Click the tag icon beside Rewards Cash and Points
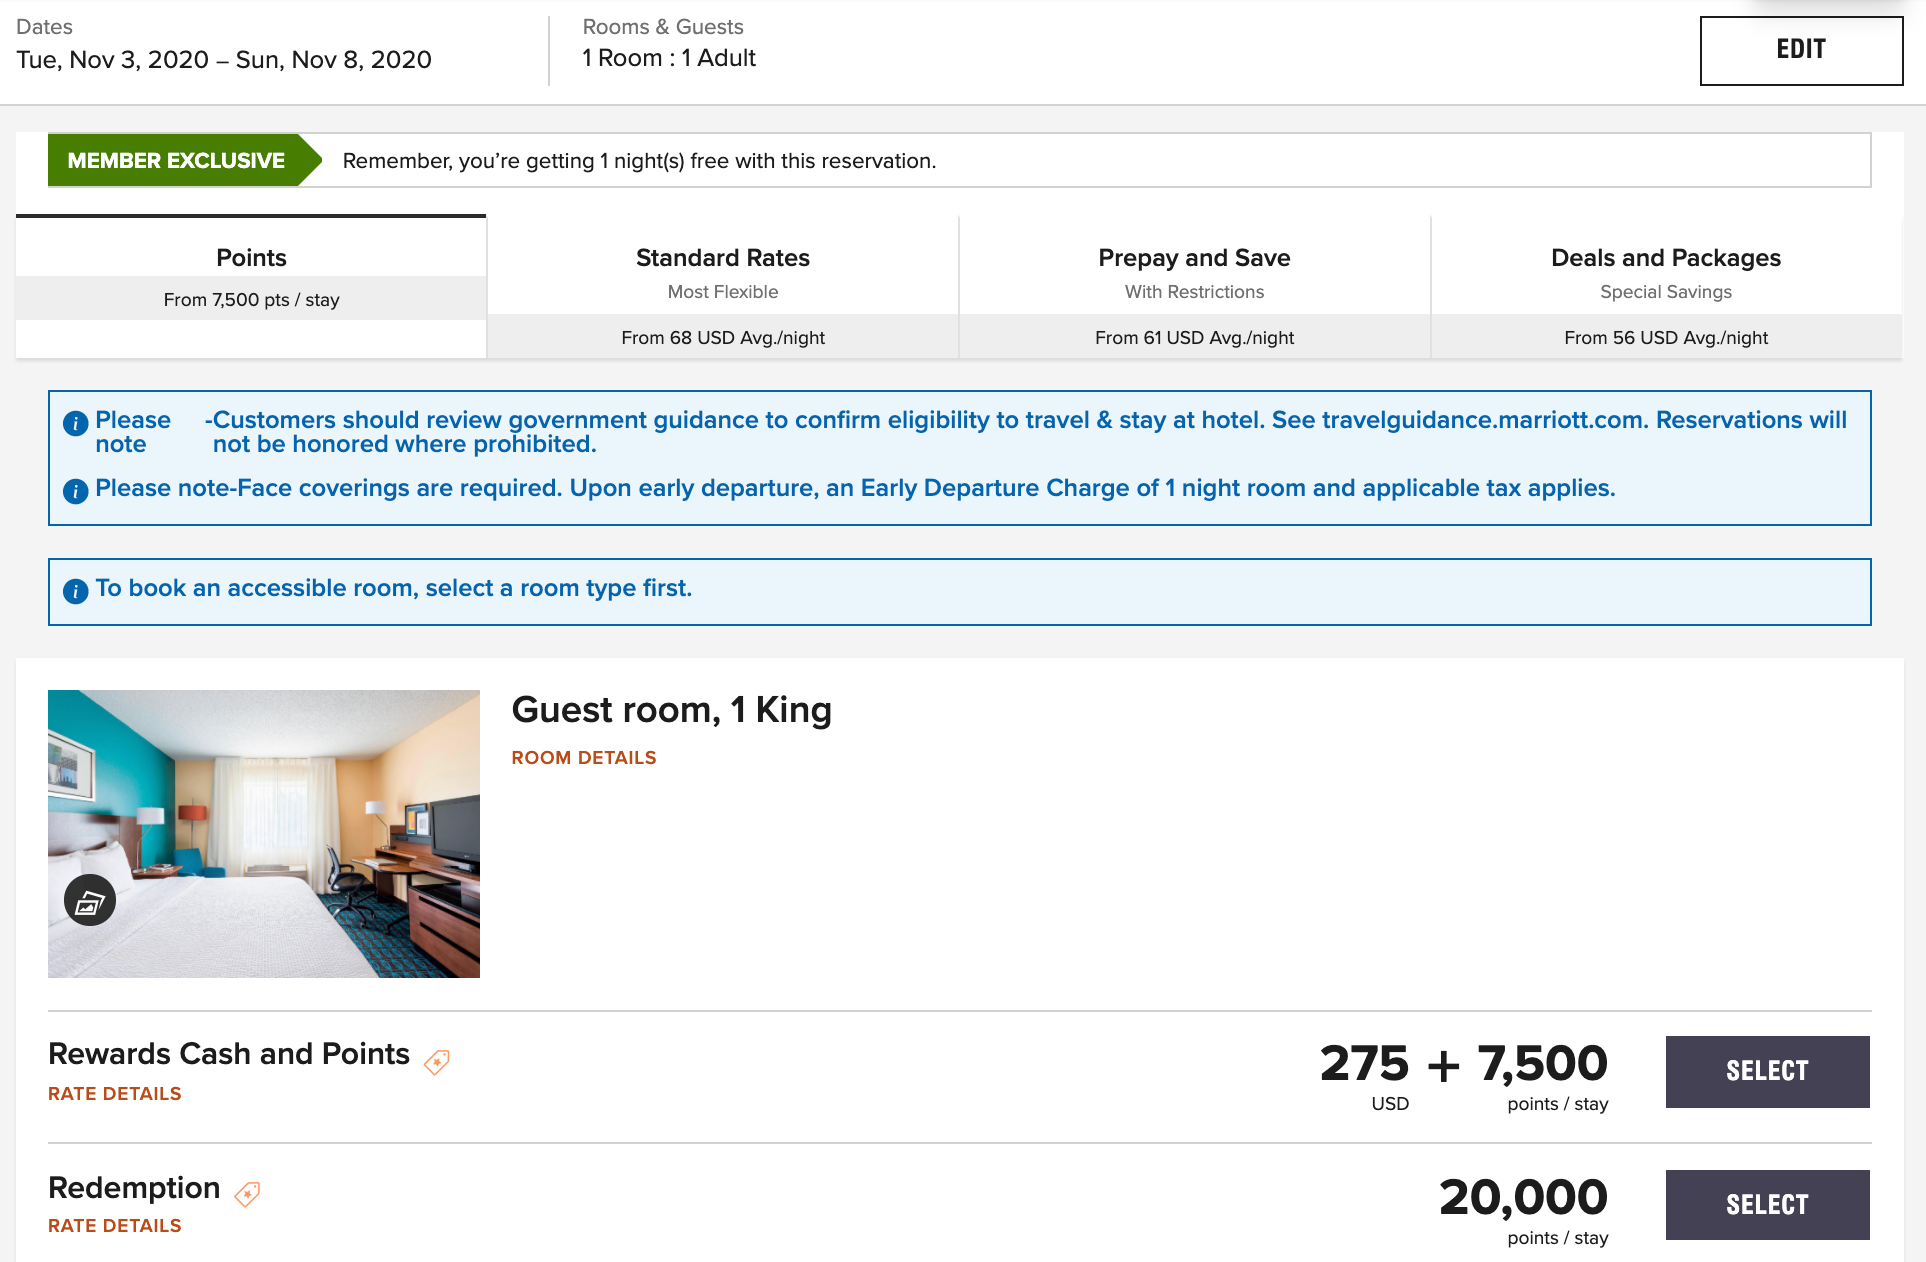The width and height of the screenshot is (1926, 1262). click(437, 1061)
